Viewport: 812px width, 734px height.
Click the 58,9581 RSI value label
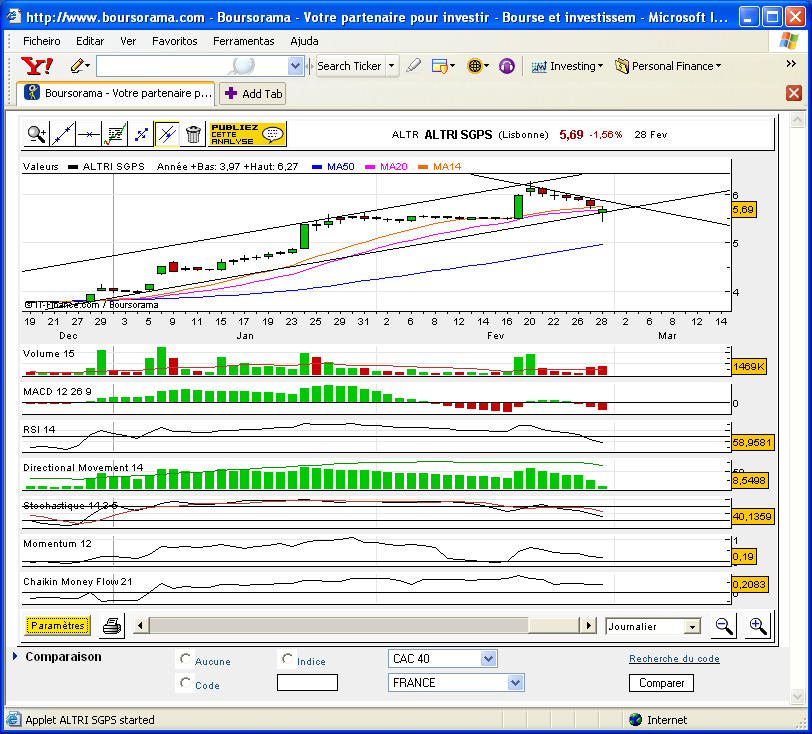coord(752,443)
